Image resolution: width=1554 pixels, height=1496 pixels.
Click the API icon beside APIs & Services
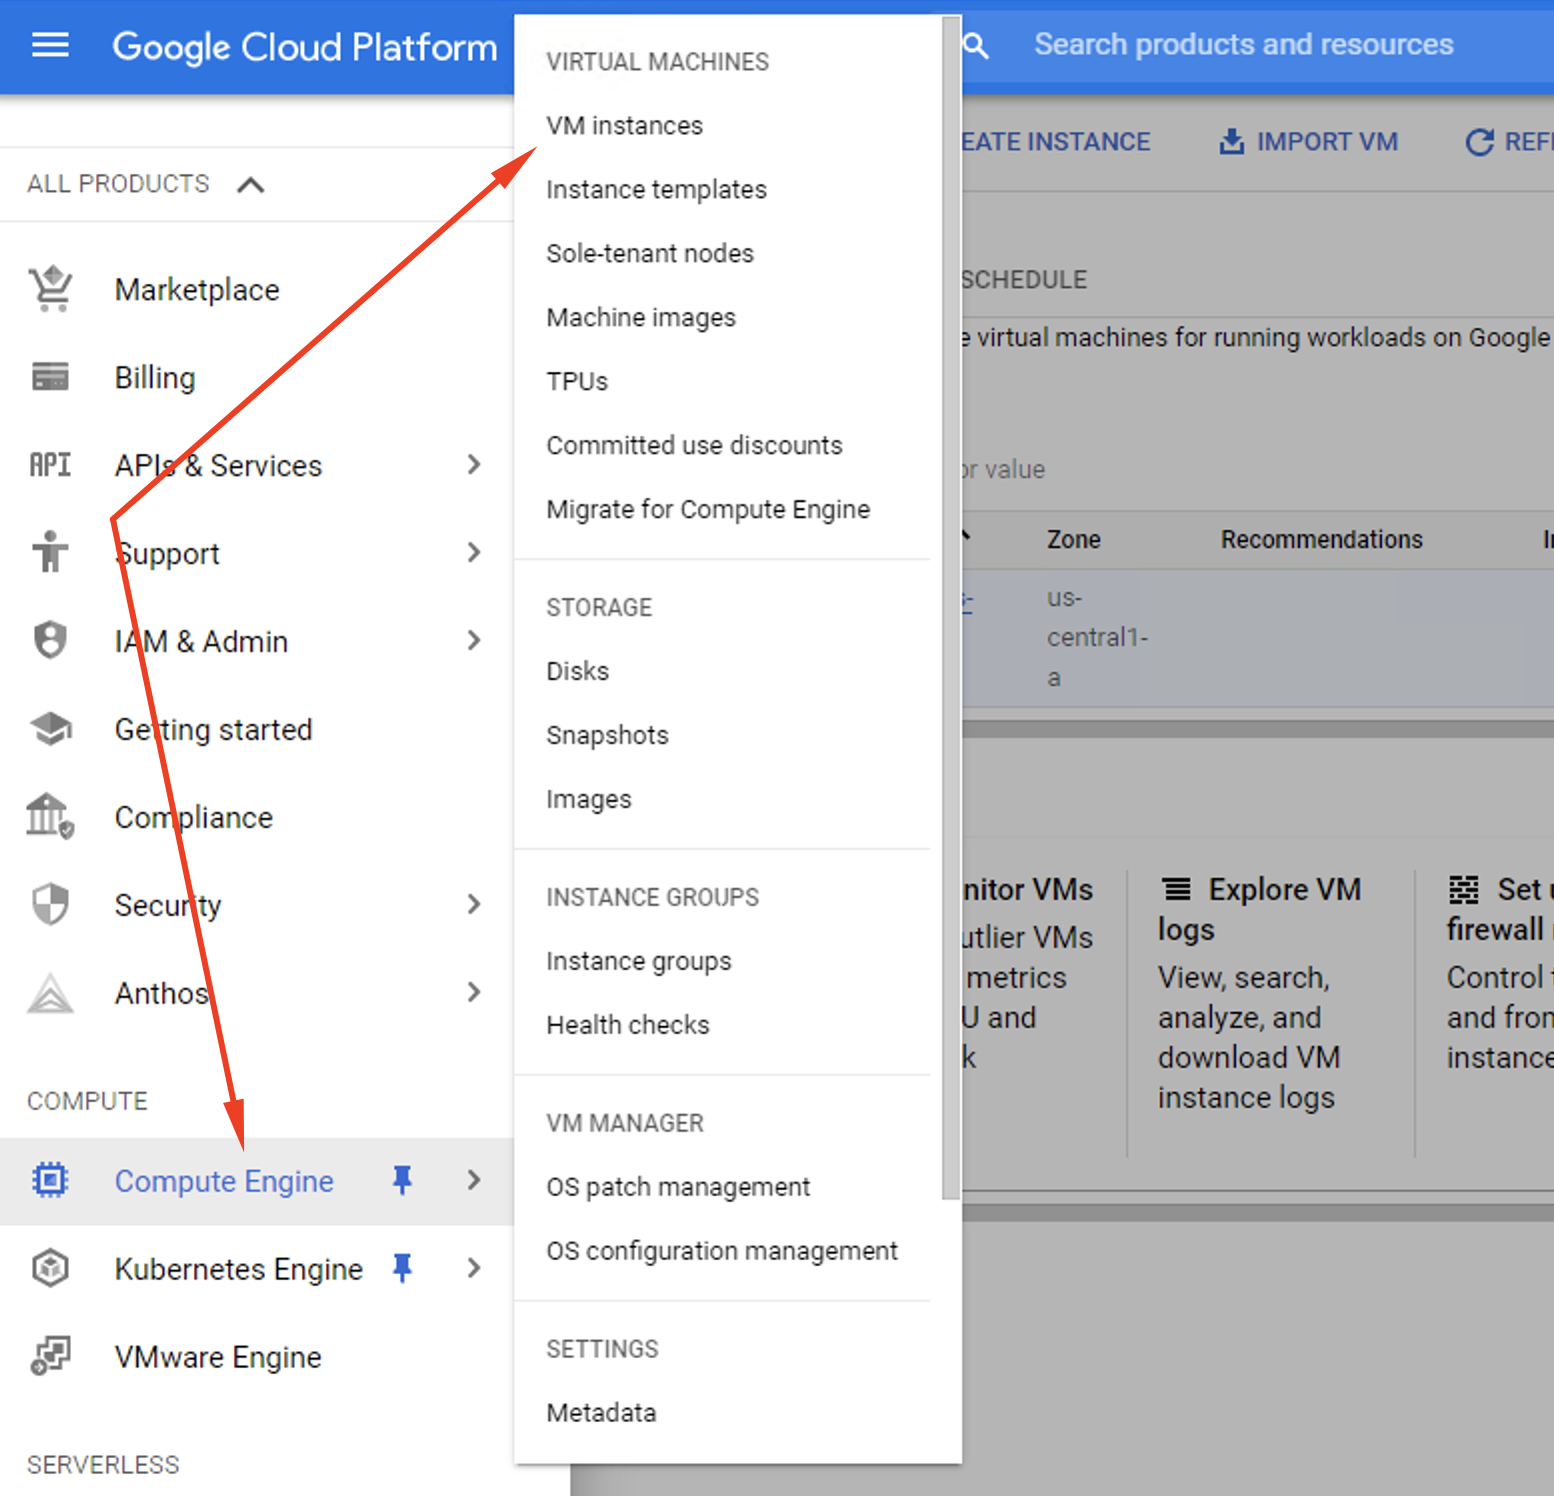(50, 465)
